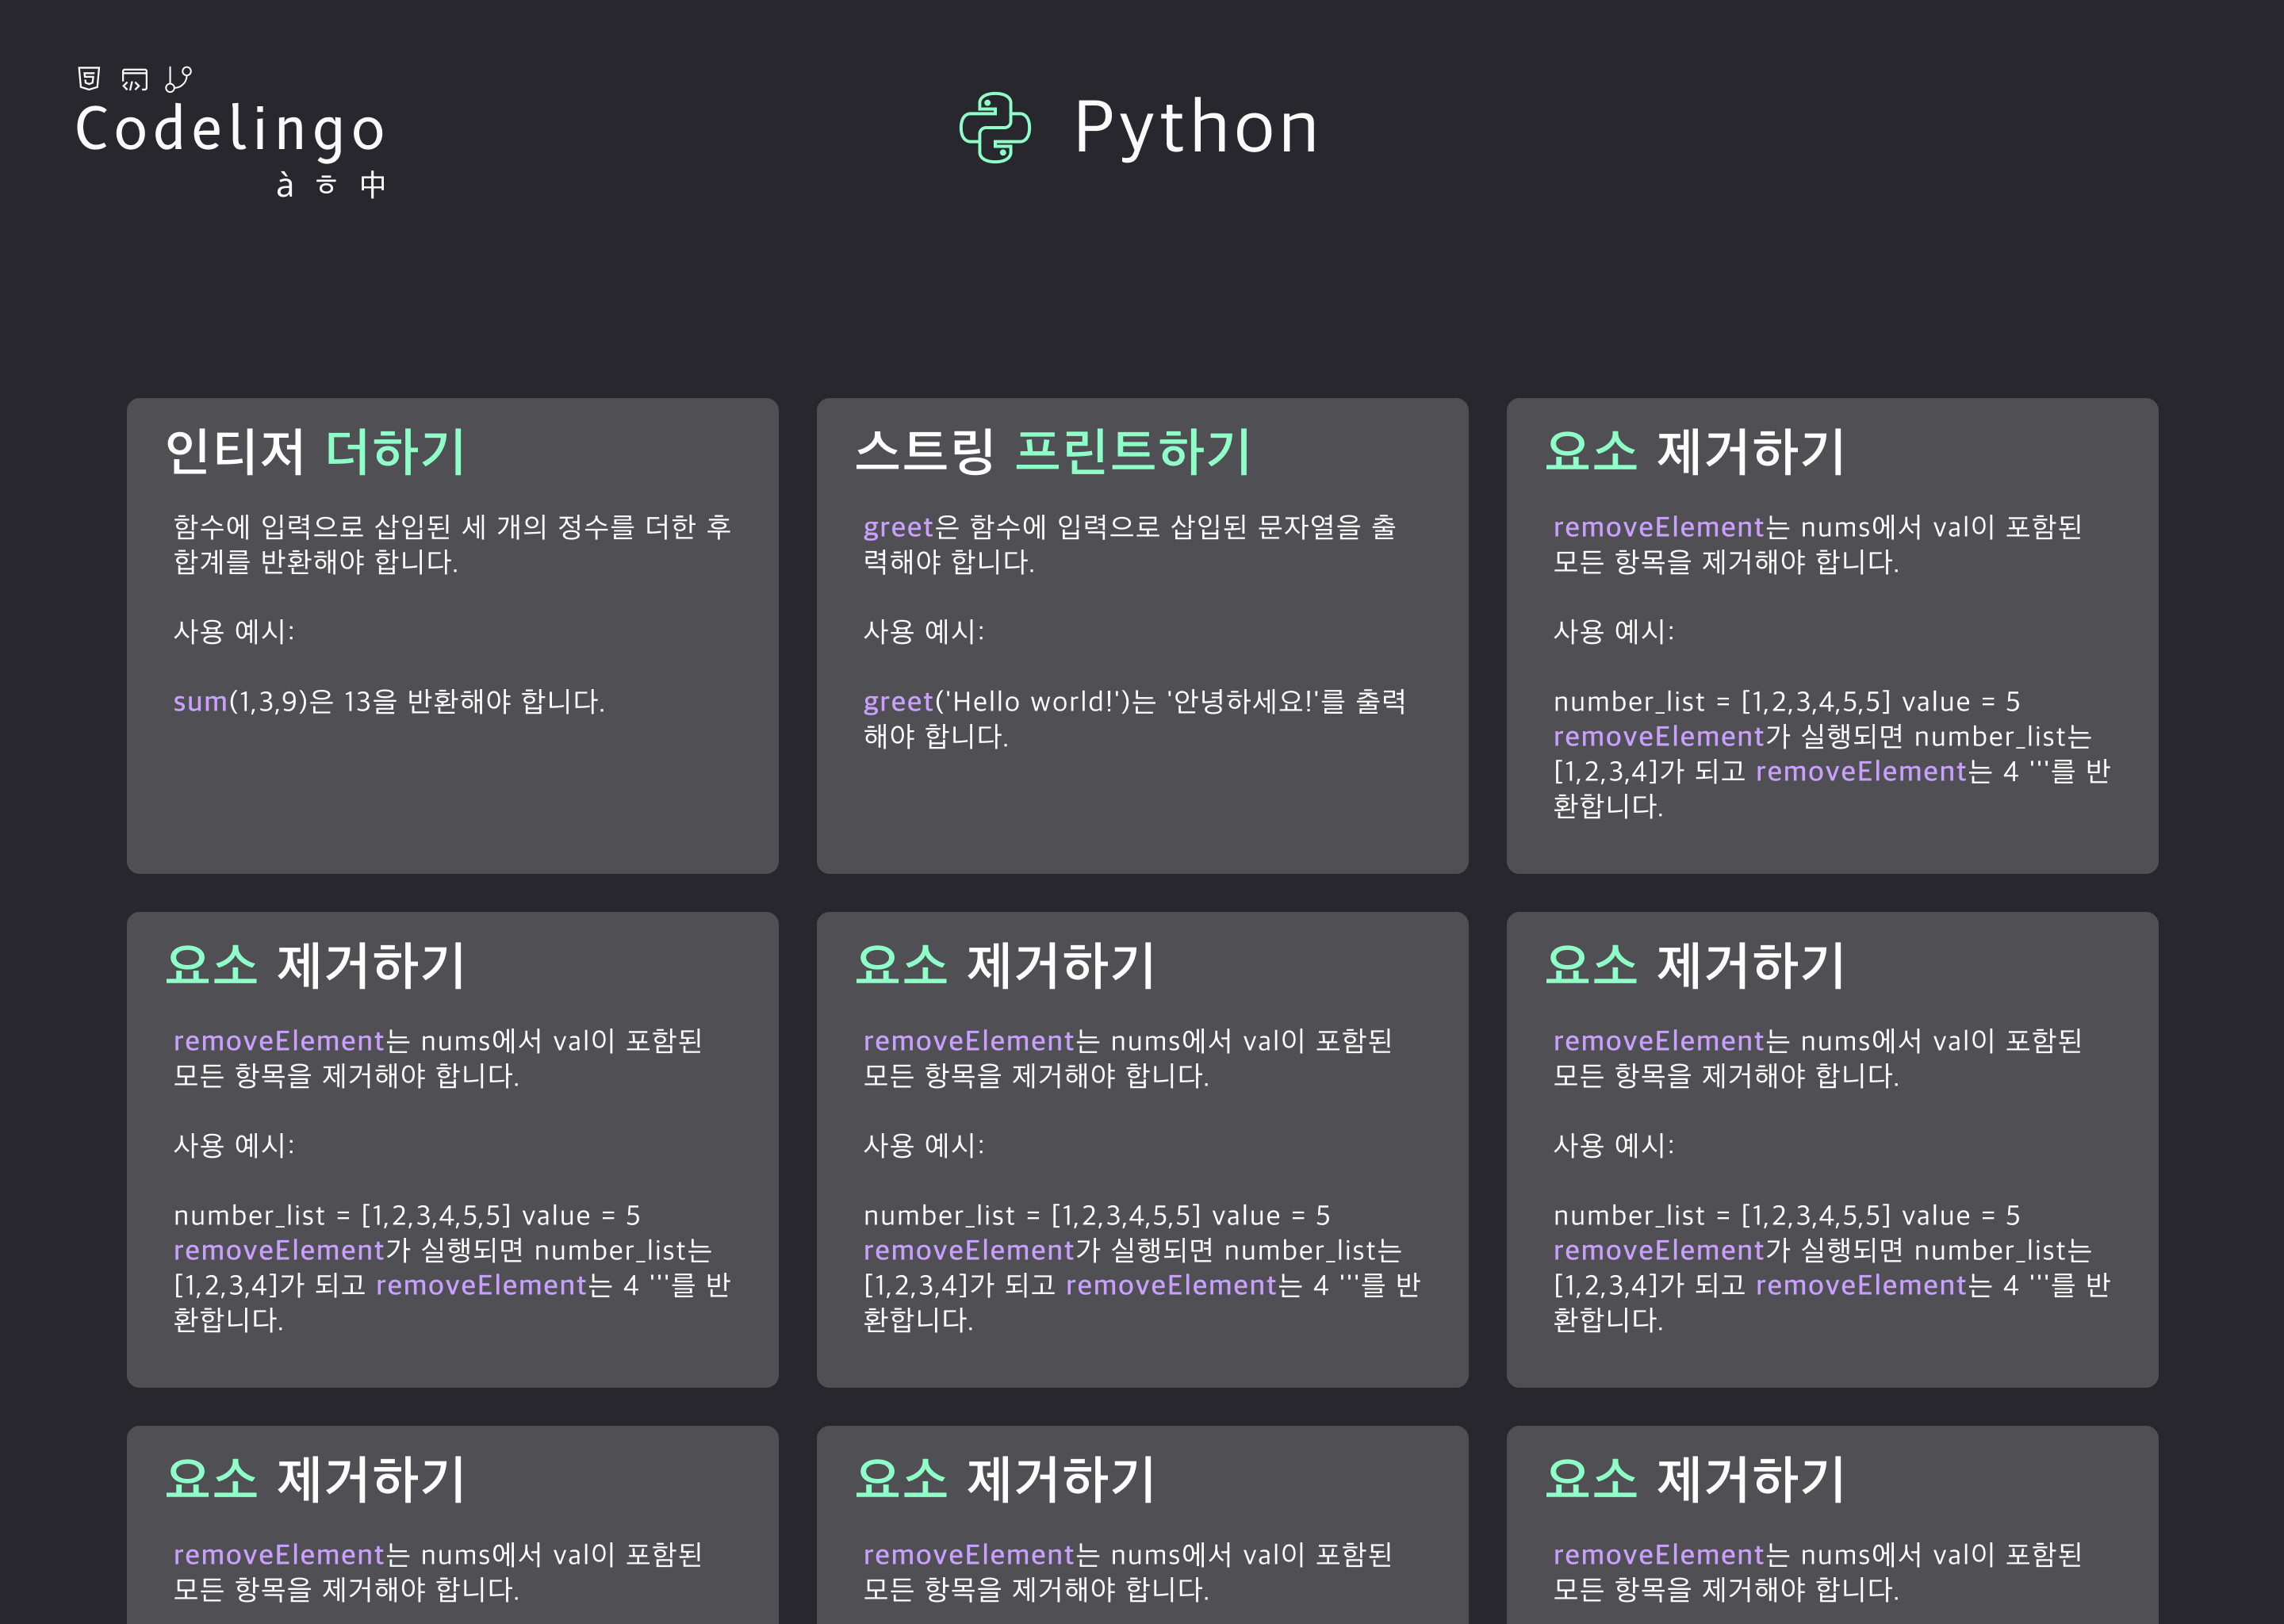Viewport: 2284px width, 1624px height.
Task: Click 사용 예시 label in 인티저 더하기 card
Action: tap(233, 631)
